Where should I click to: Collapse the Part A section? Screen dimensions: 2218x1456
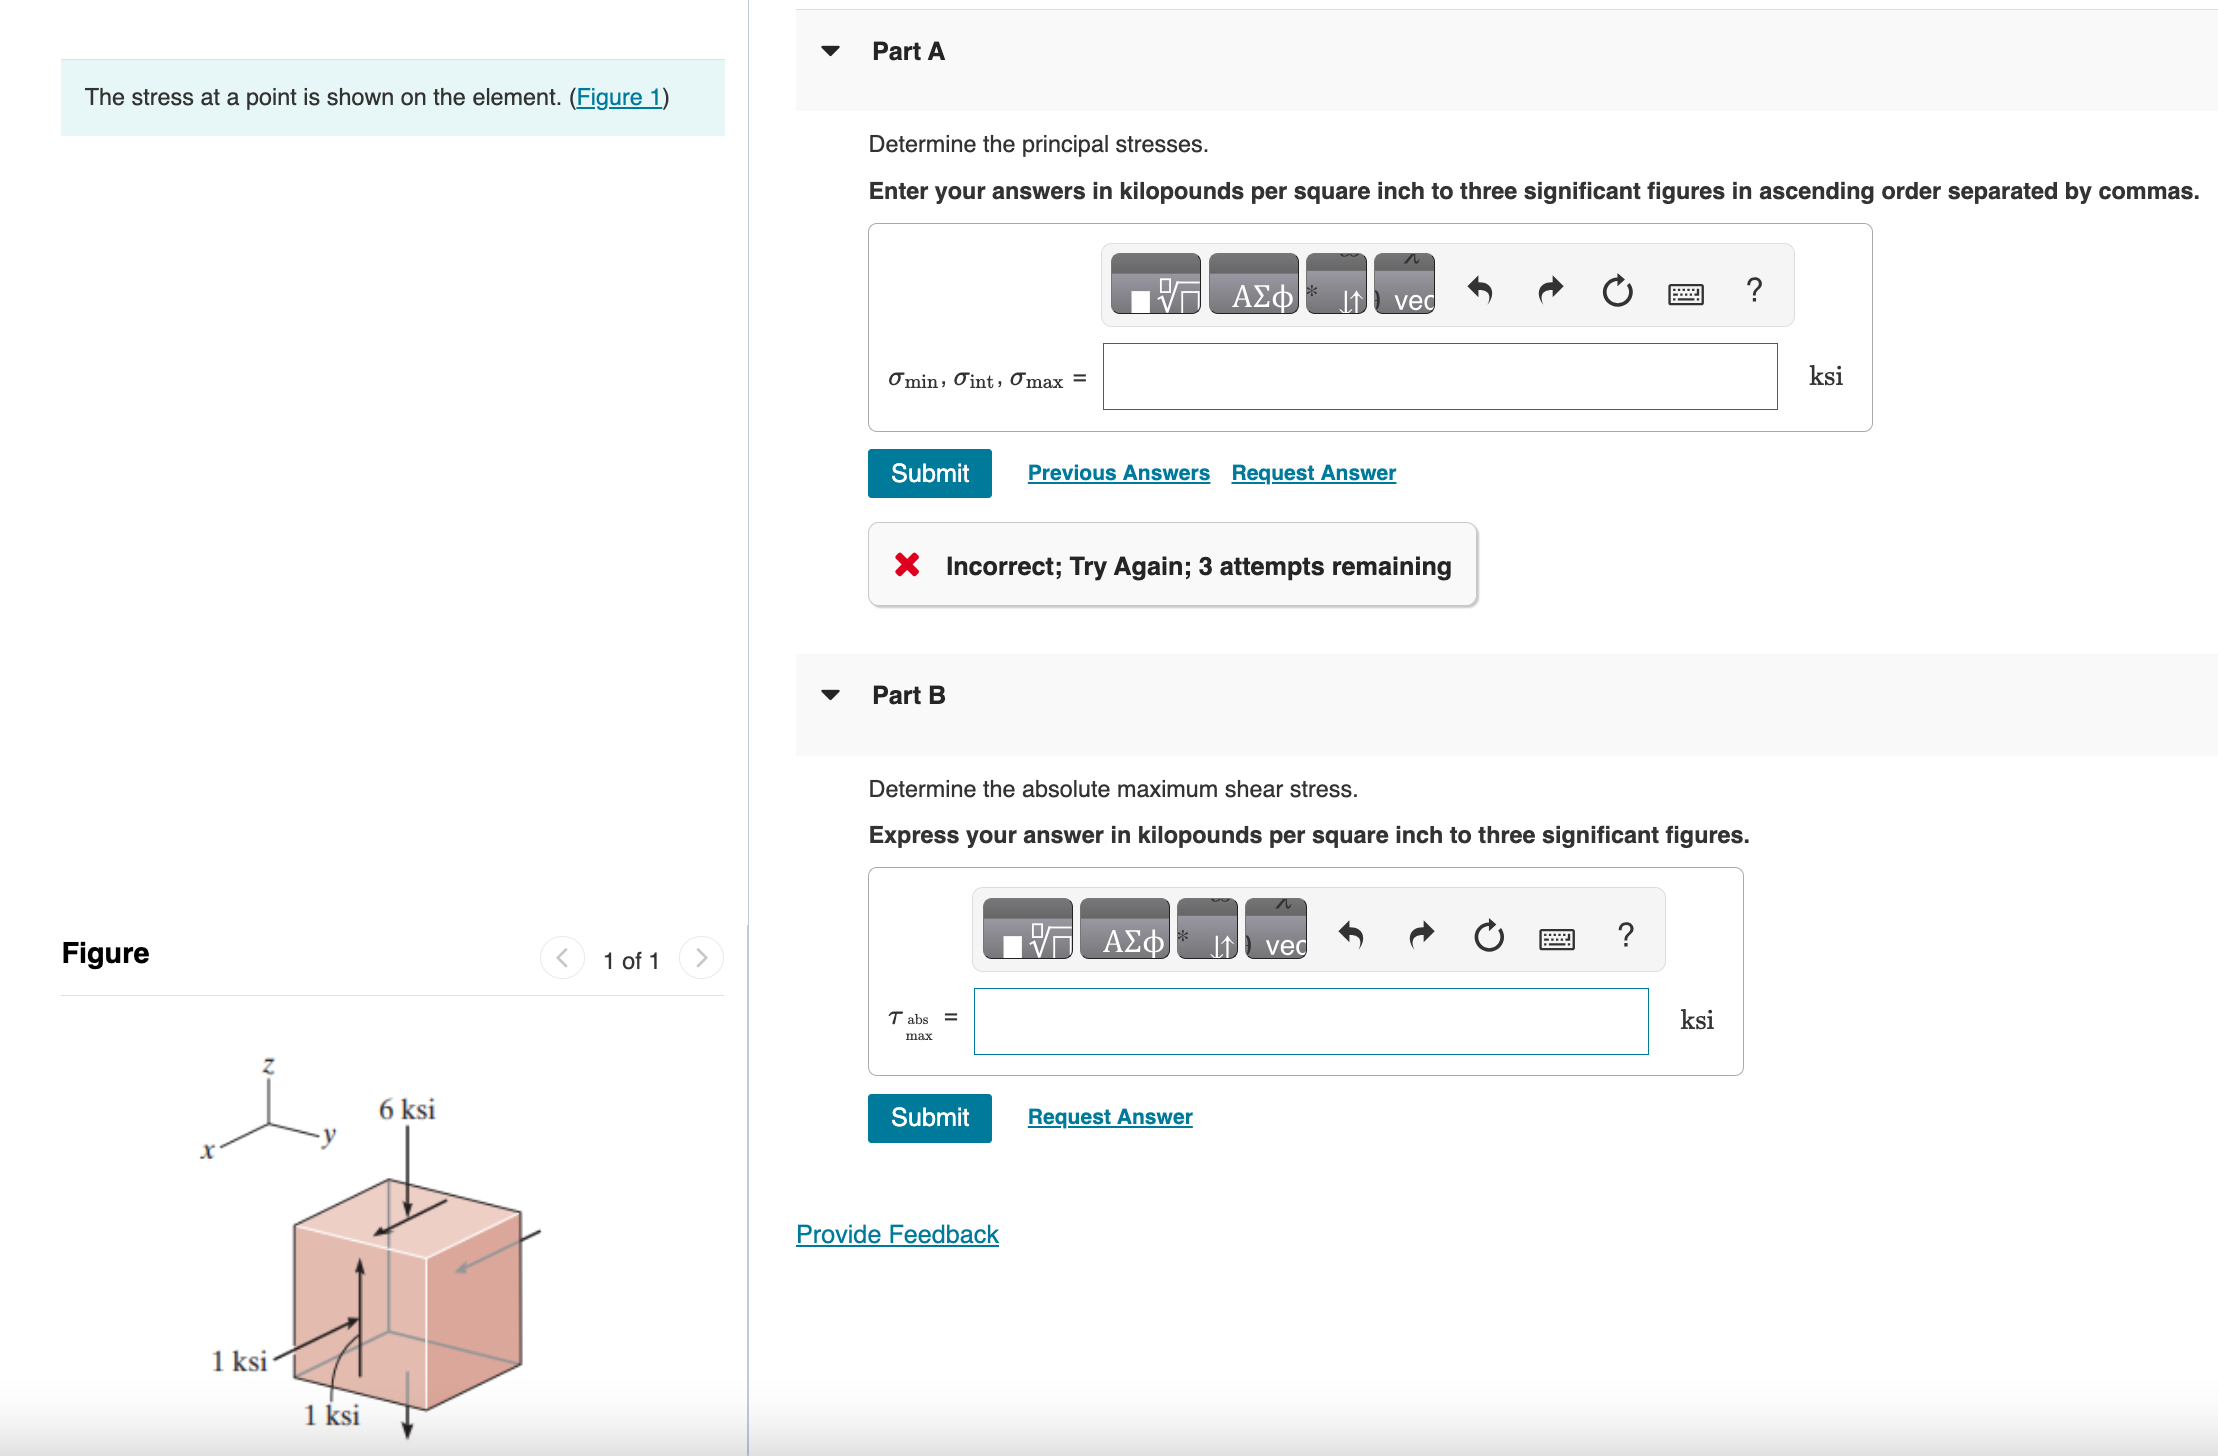coord(830,51)
